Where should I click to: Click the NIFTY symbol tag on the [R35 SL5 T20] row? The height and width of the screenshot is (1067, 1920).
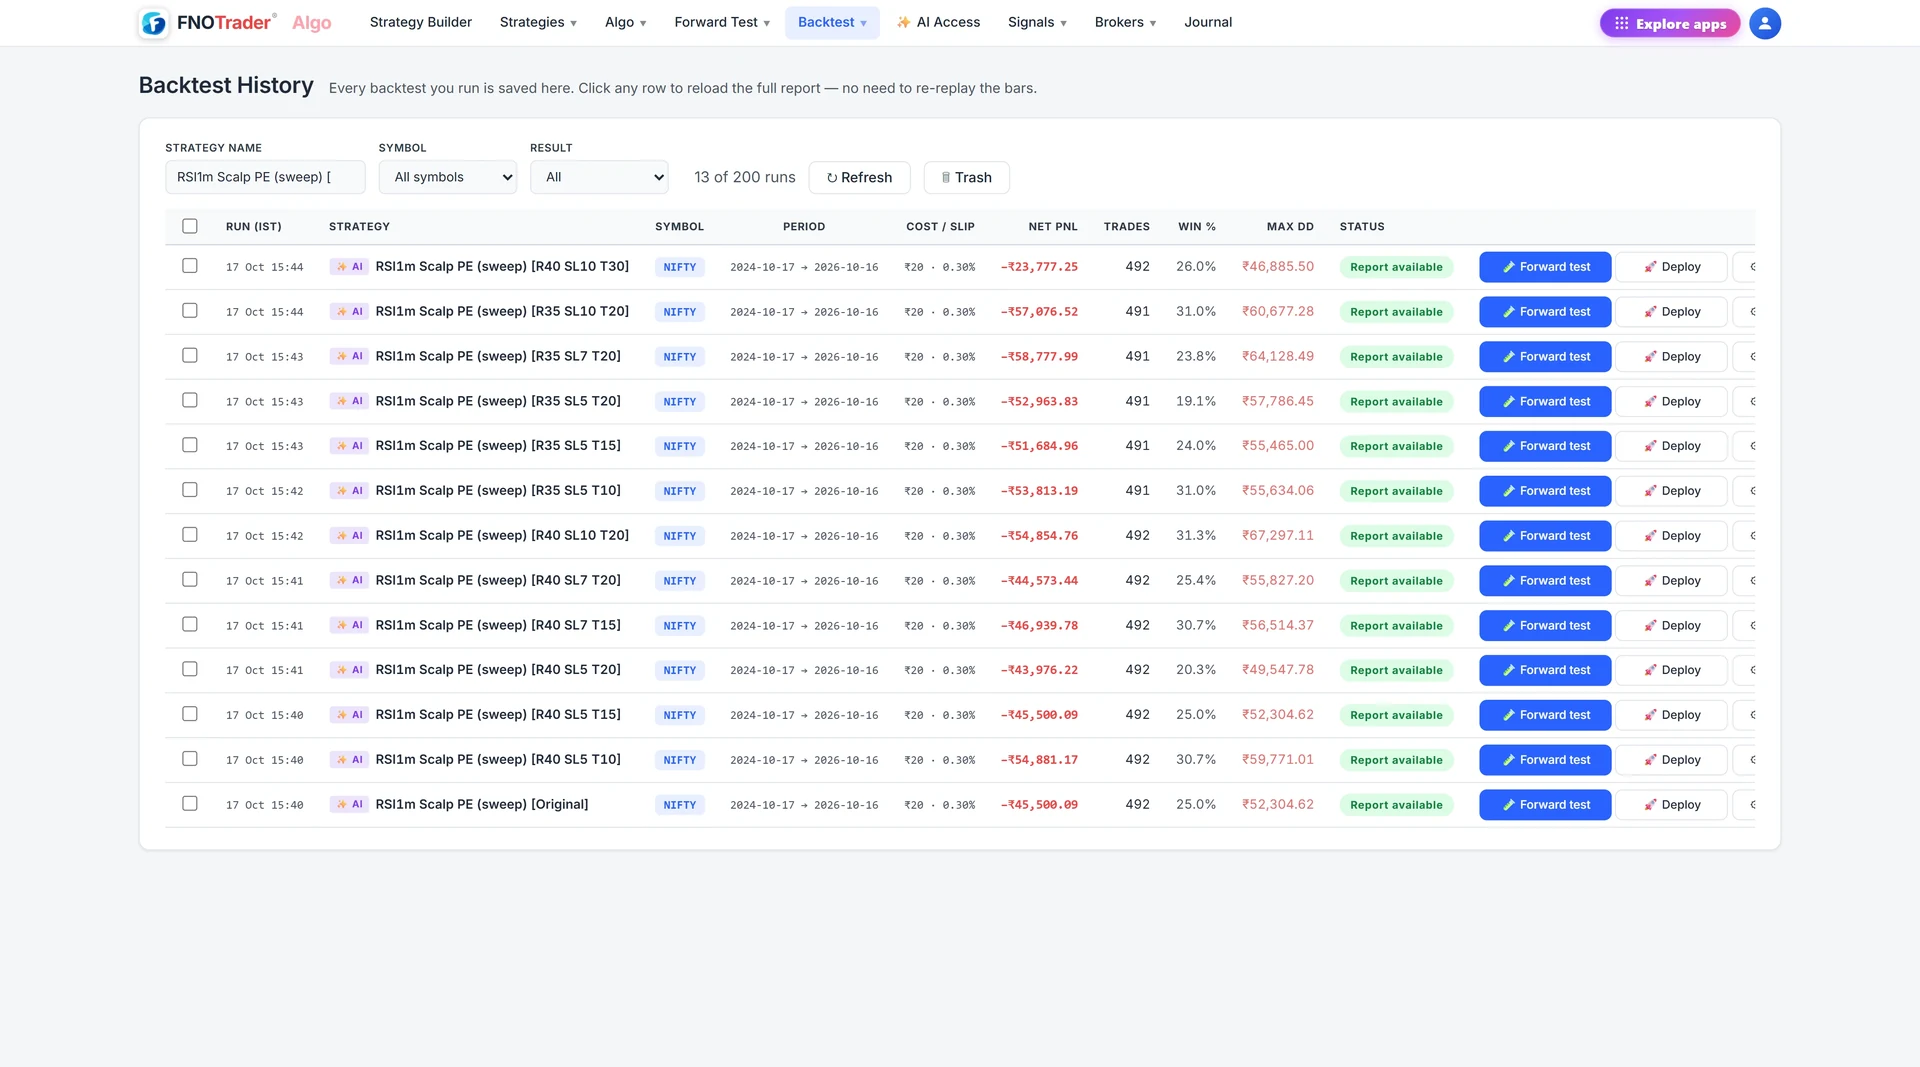(x=679, y=402)
